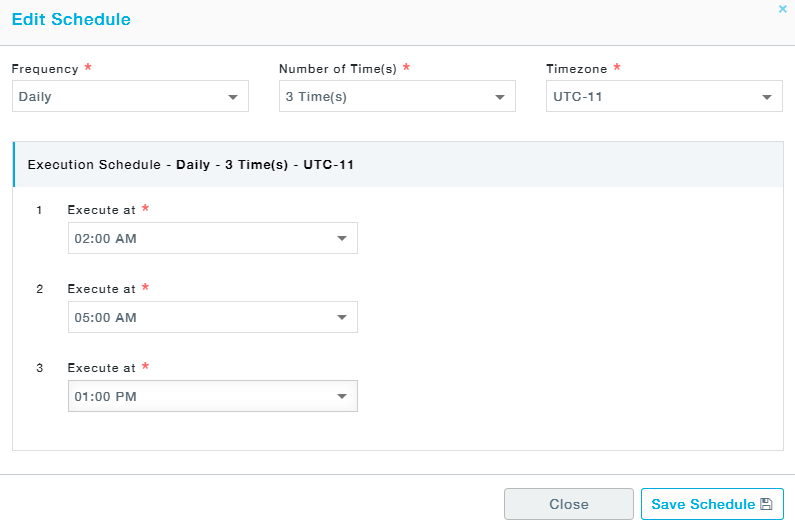
Task: Expand the Number of Time(s) dropdown arrow
Action: (500, 97)
